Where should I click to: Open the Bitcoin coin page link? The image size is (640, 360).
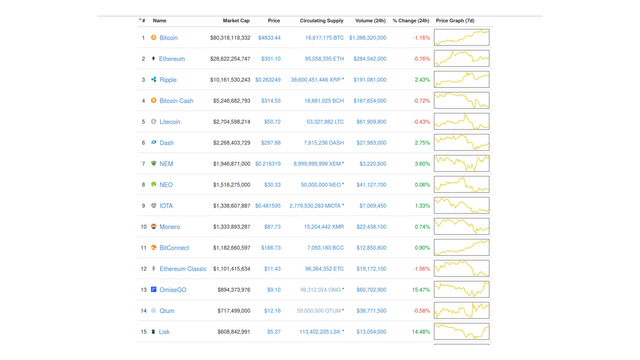point(169,38)
